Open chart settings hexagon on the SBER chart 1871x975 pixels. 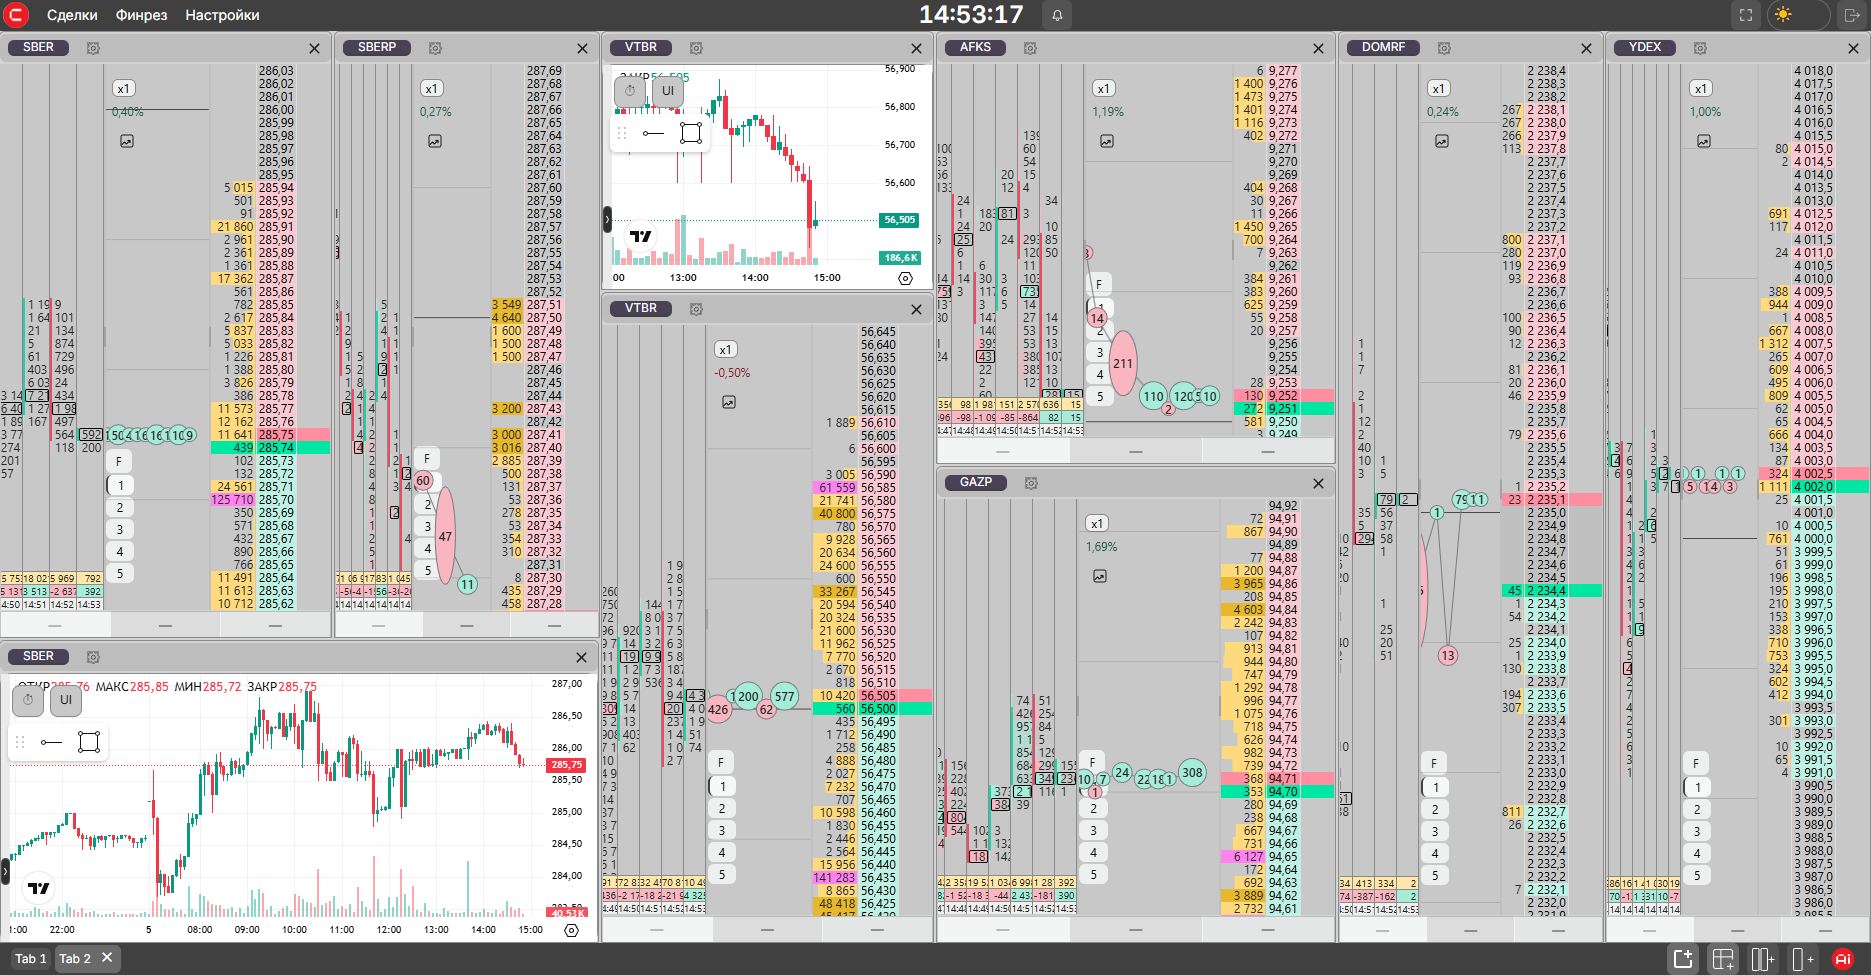click(572, 930)
